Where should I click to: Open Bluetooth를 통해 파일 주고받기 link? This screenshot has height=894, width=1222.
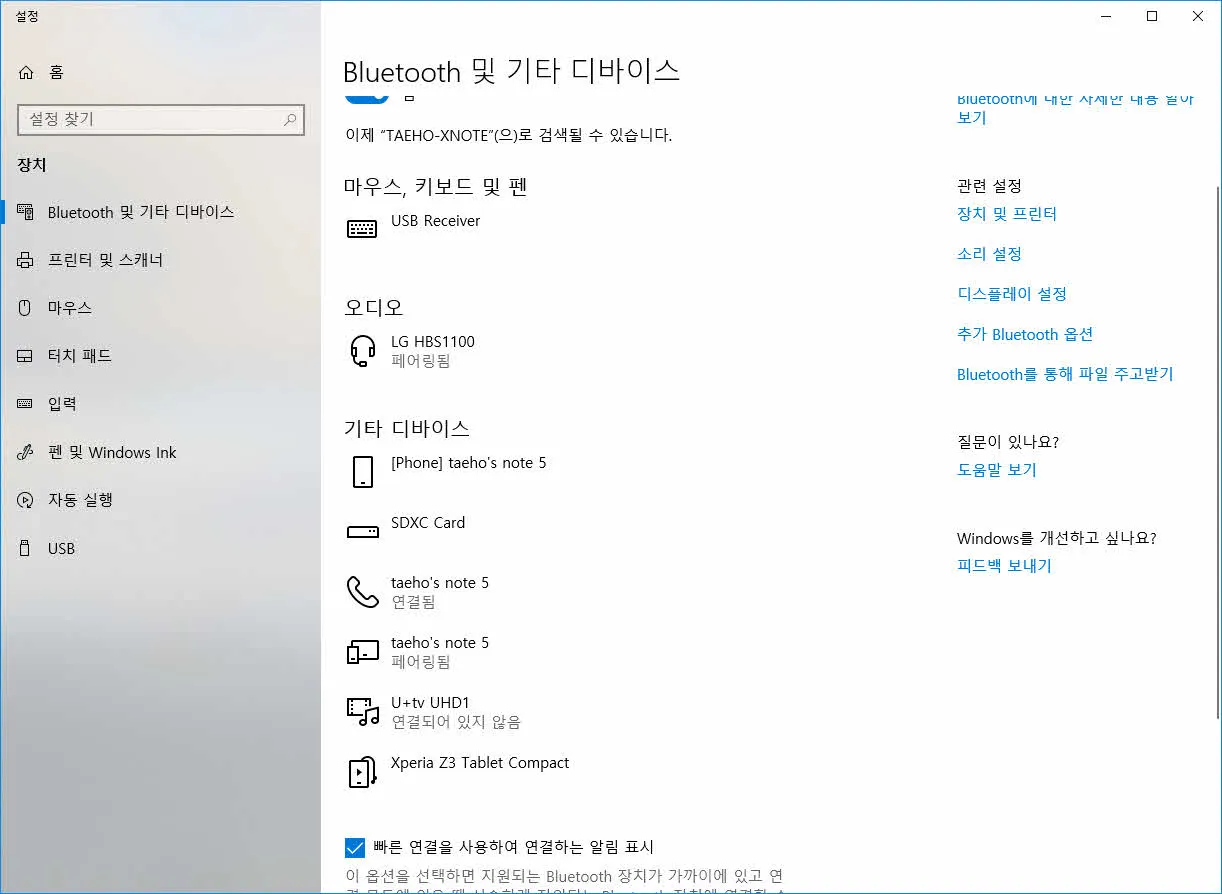[1064, 374]
